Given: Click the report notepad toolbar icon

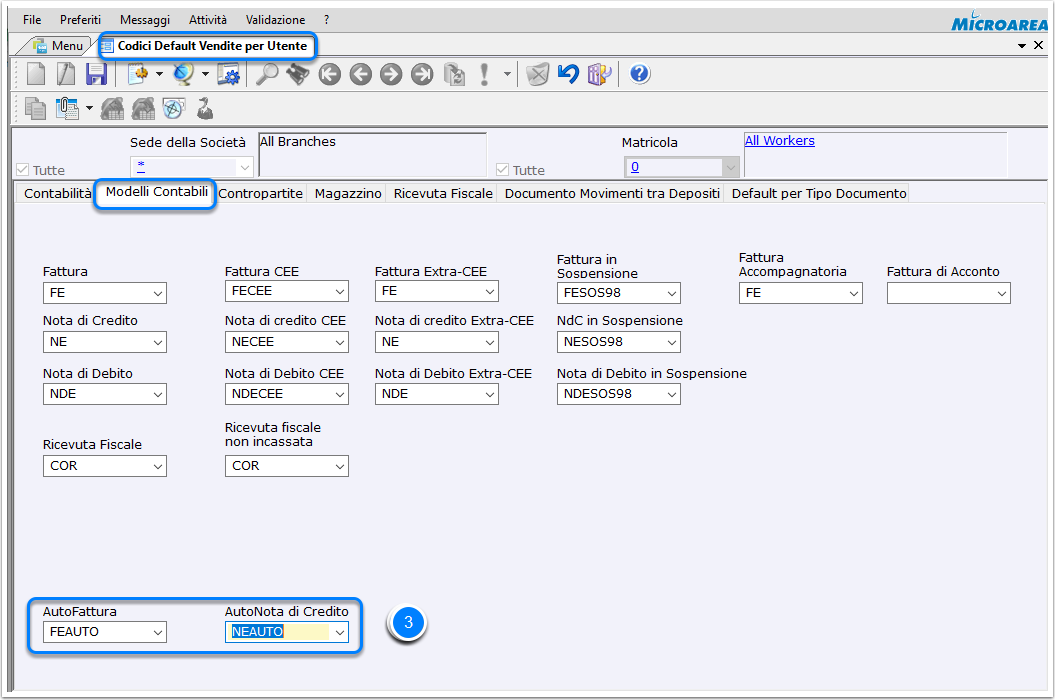Looking at the screenshot, I should click(x=138, y=74).
